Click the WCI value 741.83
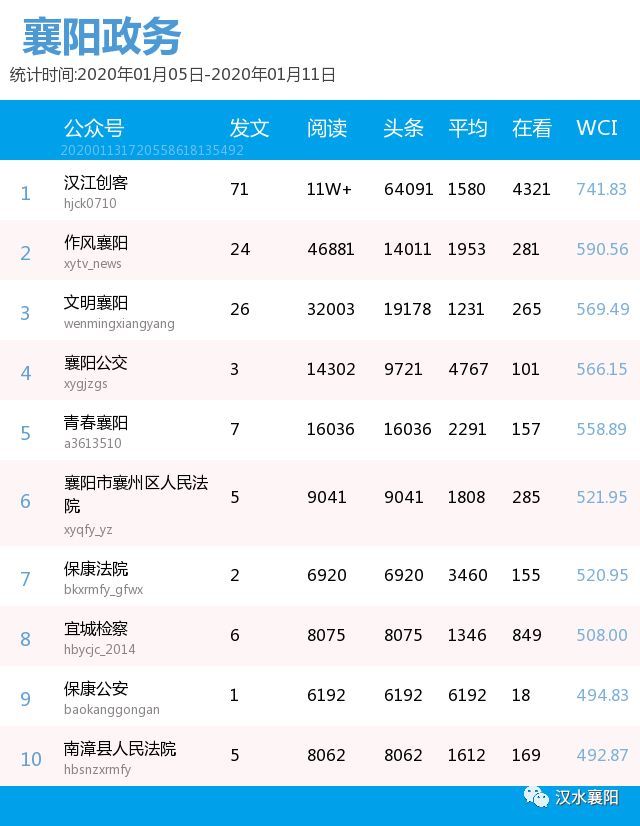640x826 pixels. pyautogui.click(x=602, y=189)
